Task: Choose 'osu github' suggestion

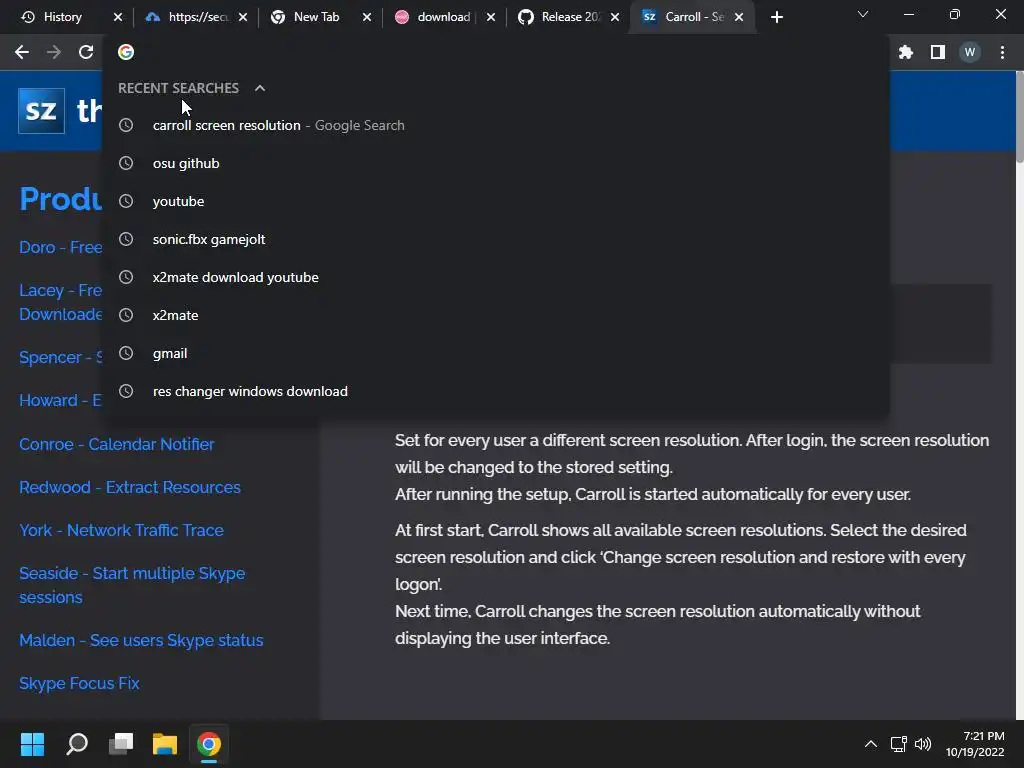Action: pos(496,163)
